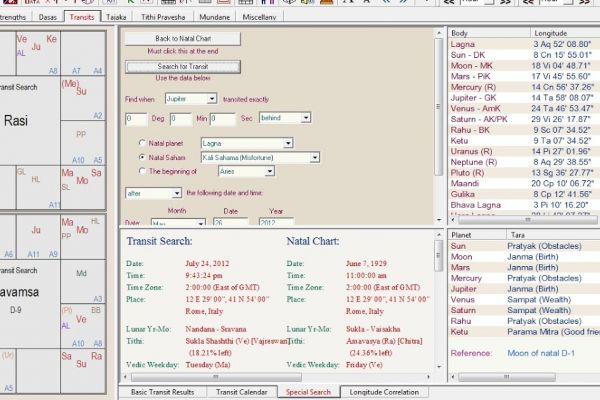600x400 pixels.
Task: Select 'The beginning of' radio option
Action: (x=141, y=172)
